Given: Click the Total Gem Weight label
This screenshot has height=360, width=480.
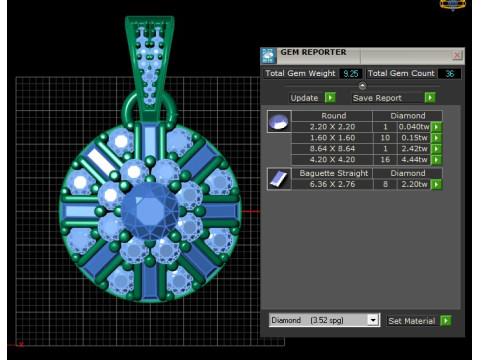Looking at the screenshot, I should pos(300,73).
